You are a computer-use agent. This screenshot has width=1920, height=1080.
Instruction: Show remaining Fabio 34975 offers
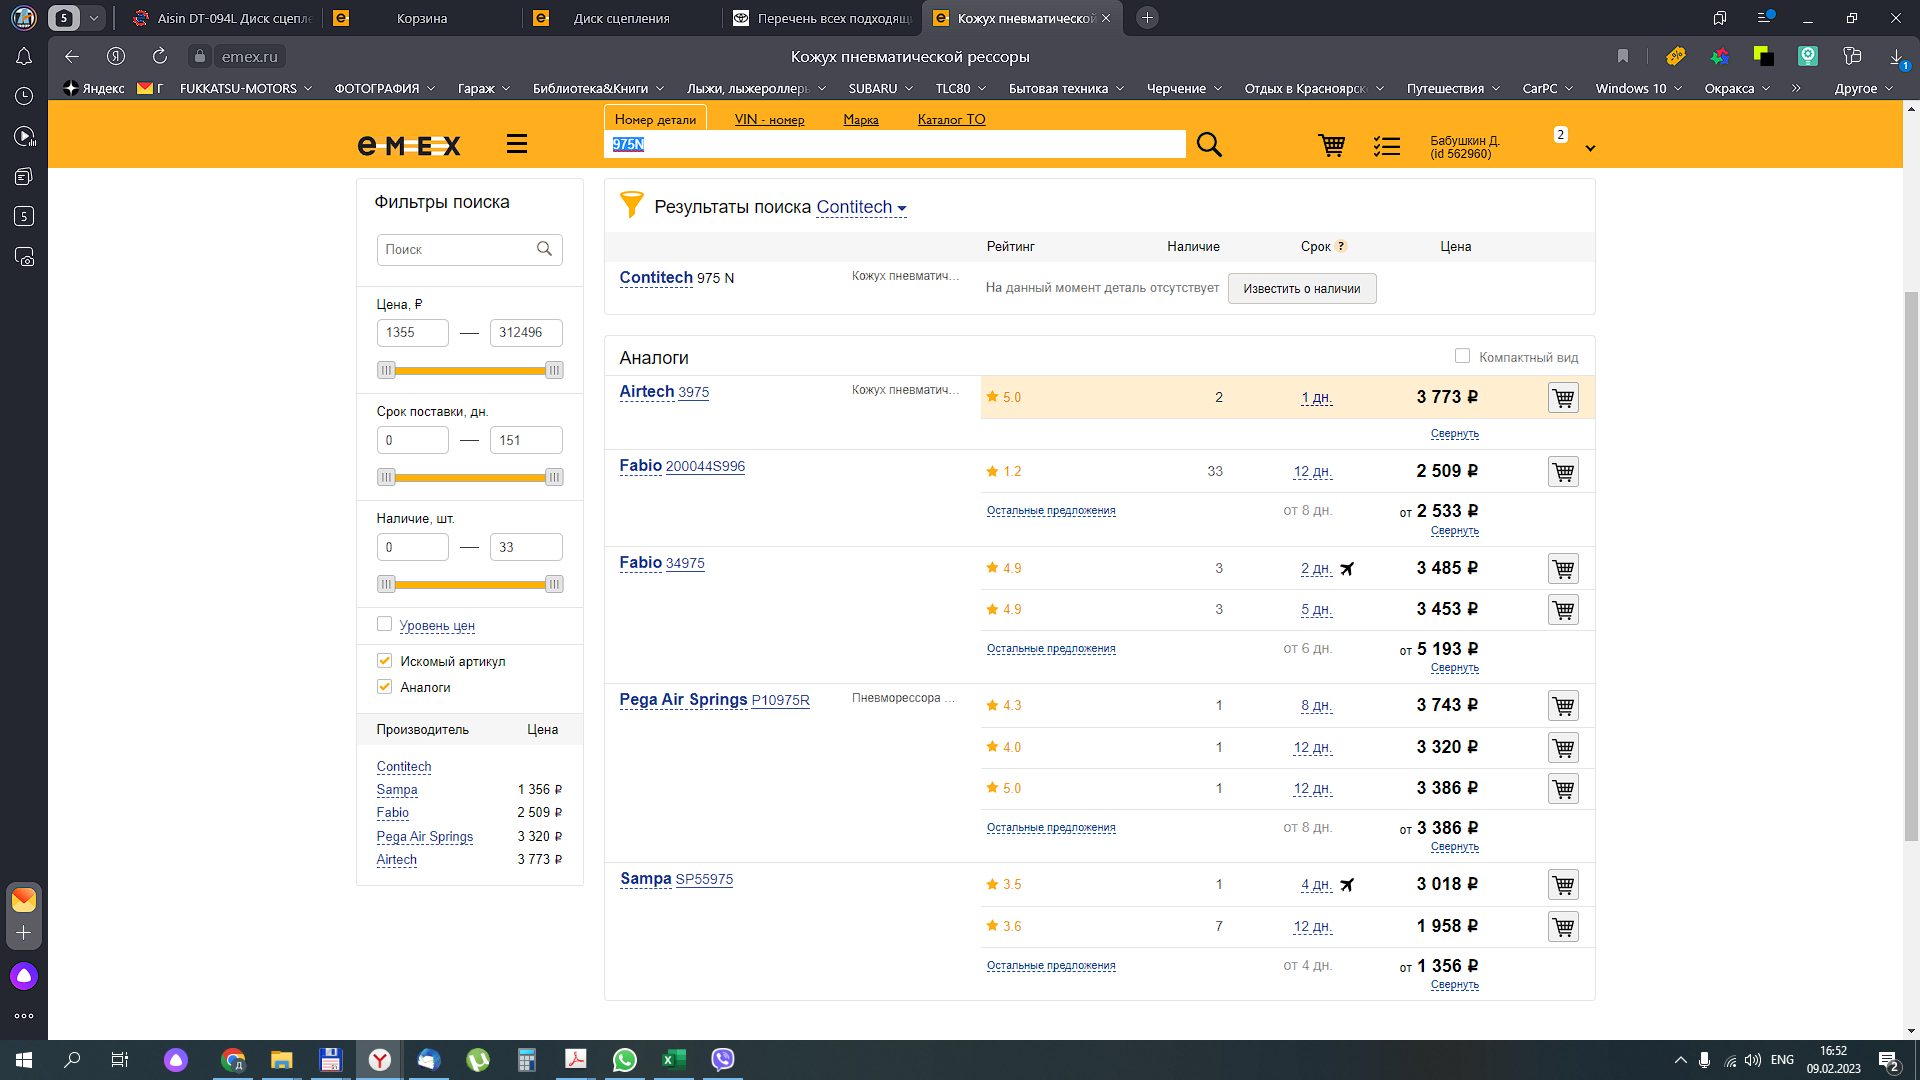coord(1051,649)
